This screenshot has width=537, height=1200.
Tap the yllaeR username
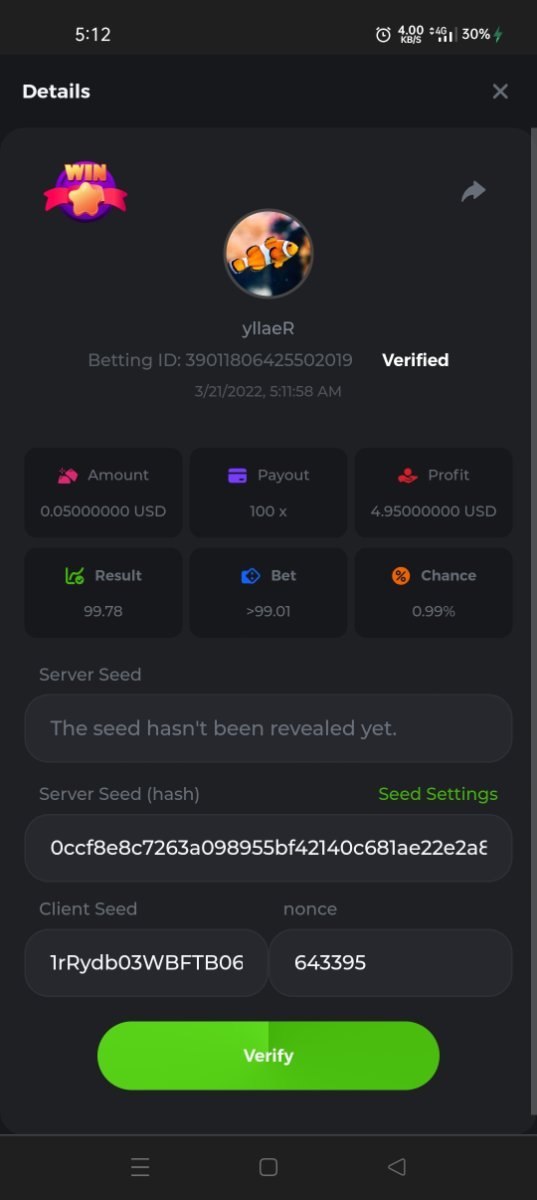click(x=268, y=328)
